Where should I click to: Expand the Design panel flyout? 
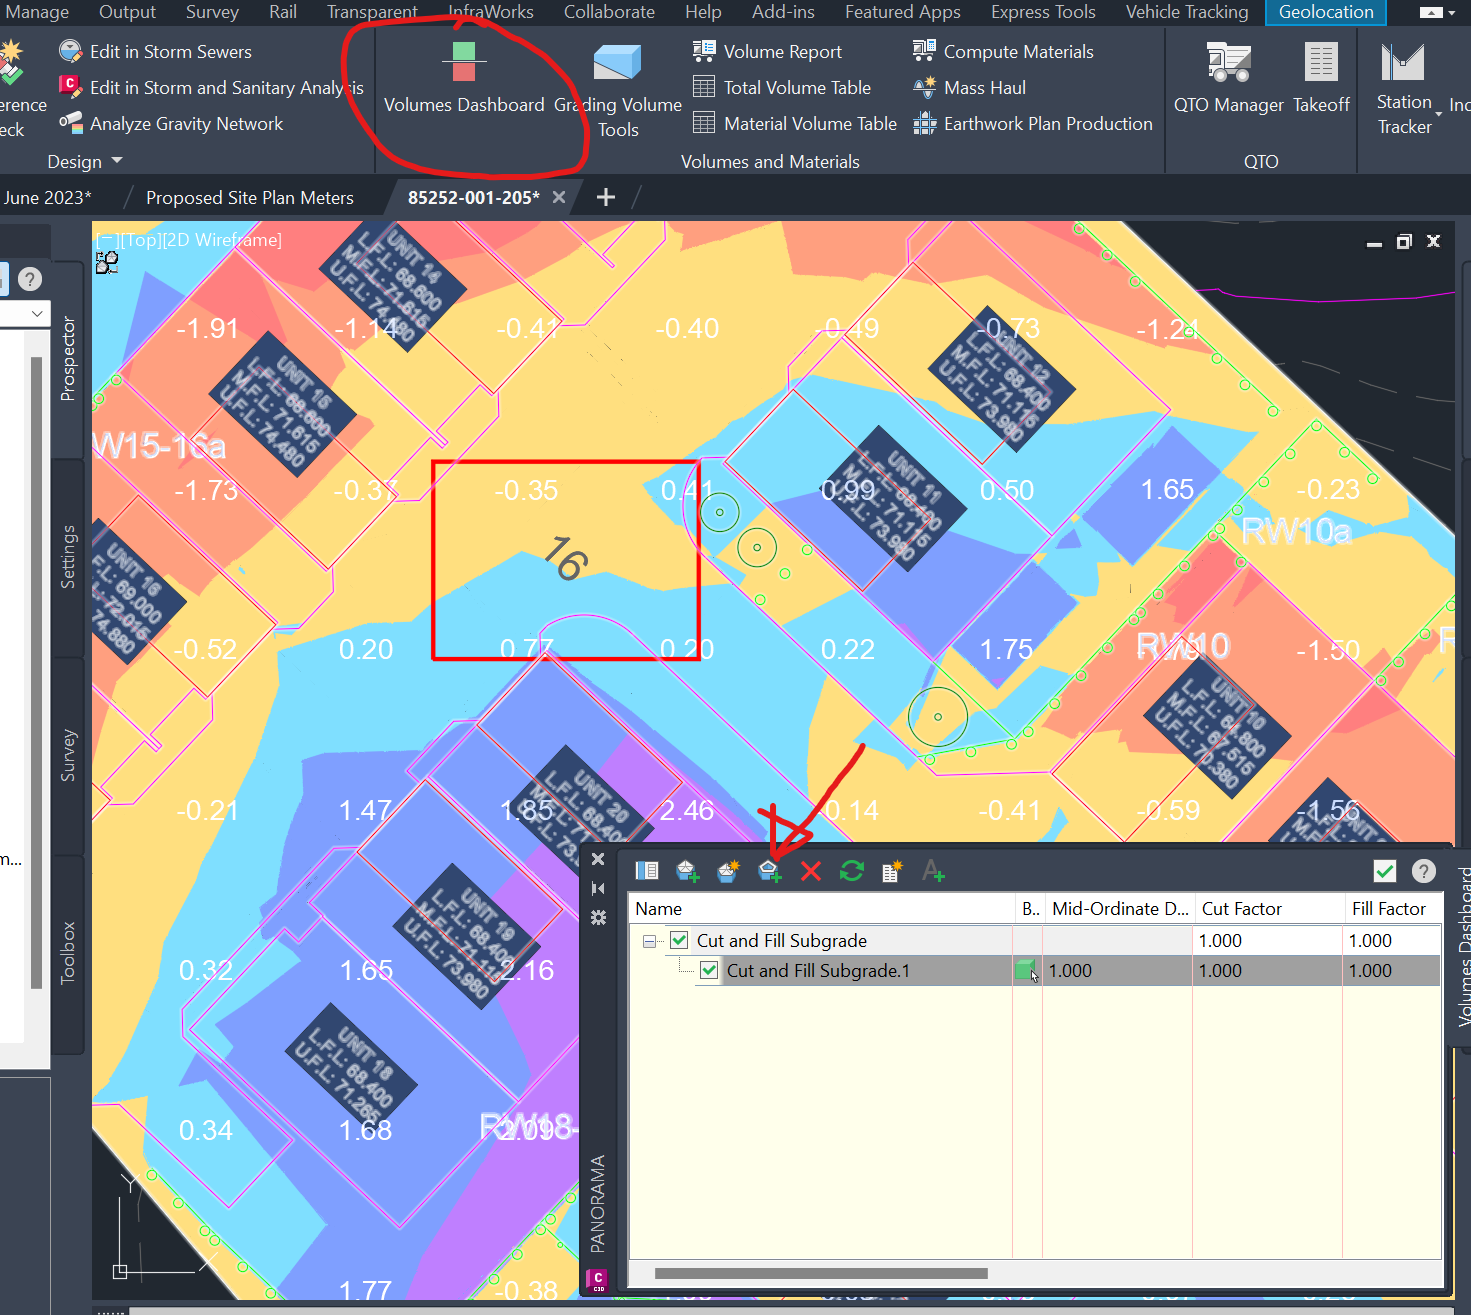116,161
